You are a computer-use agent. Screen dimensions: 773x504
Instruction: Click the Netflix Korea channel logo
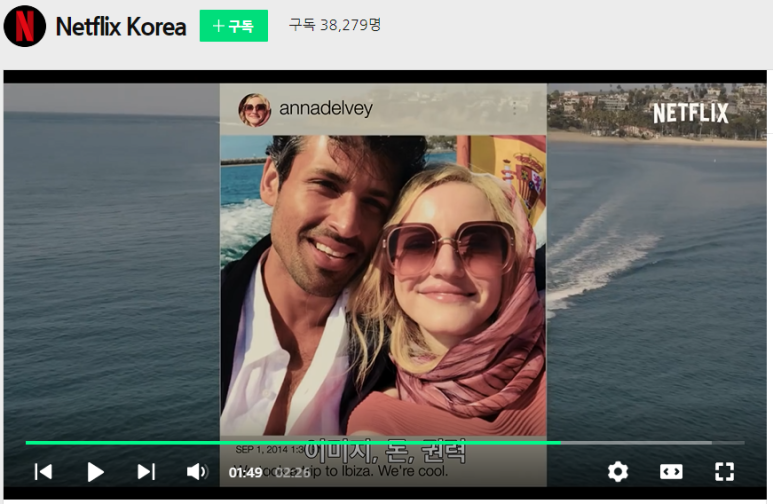pos(25,26)
